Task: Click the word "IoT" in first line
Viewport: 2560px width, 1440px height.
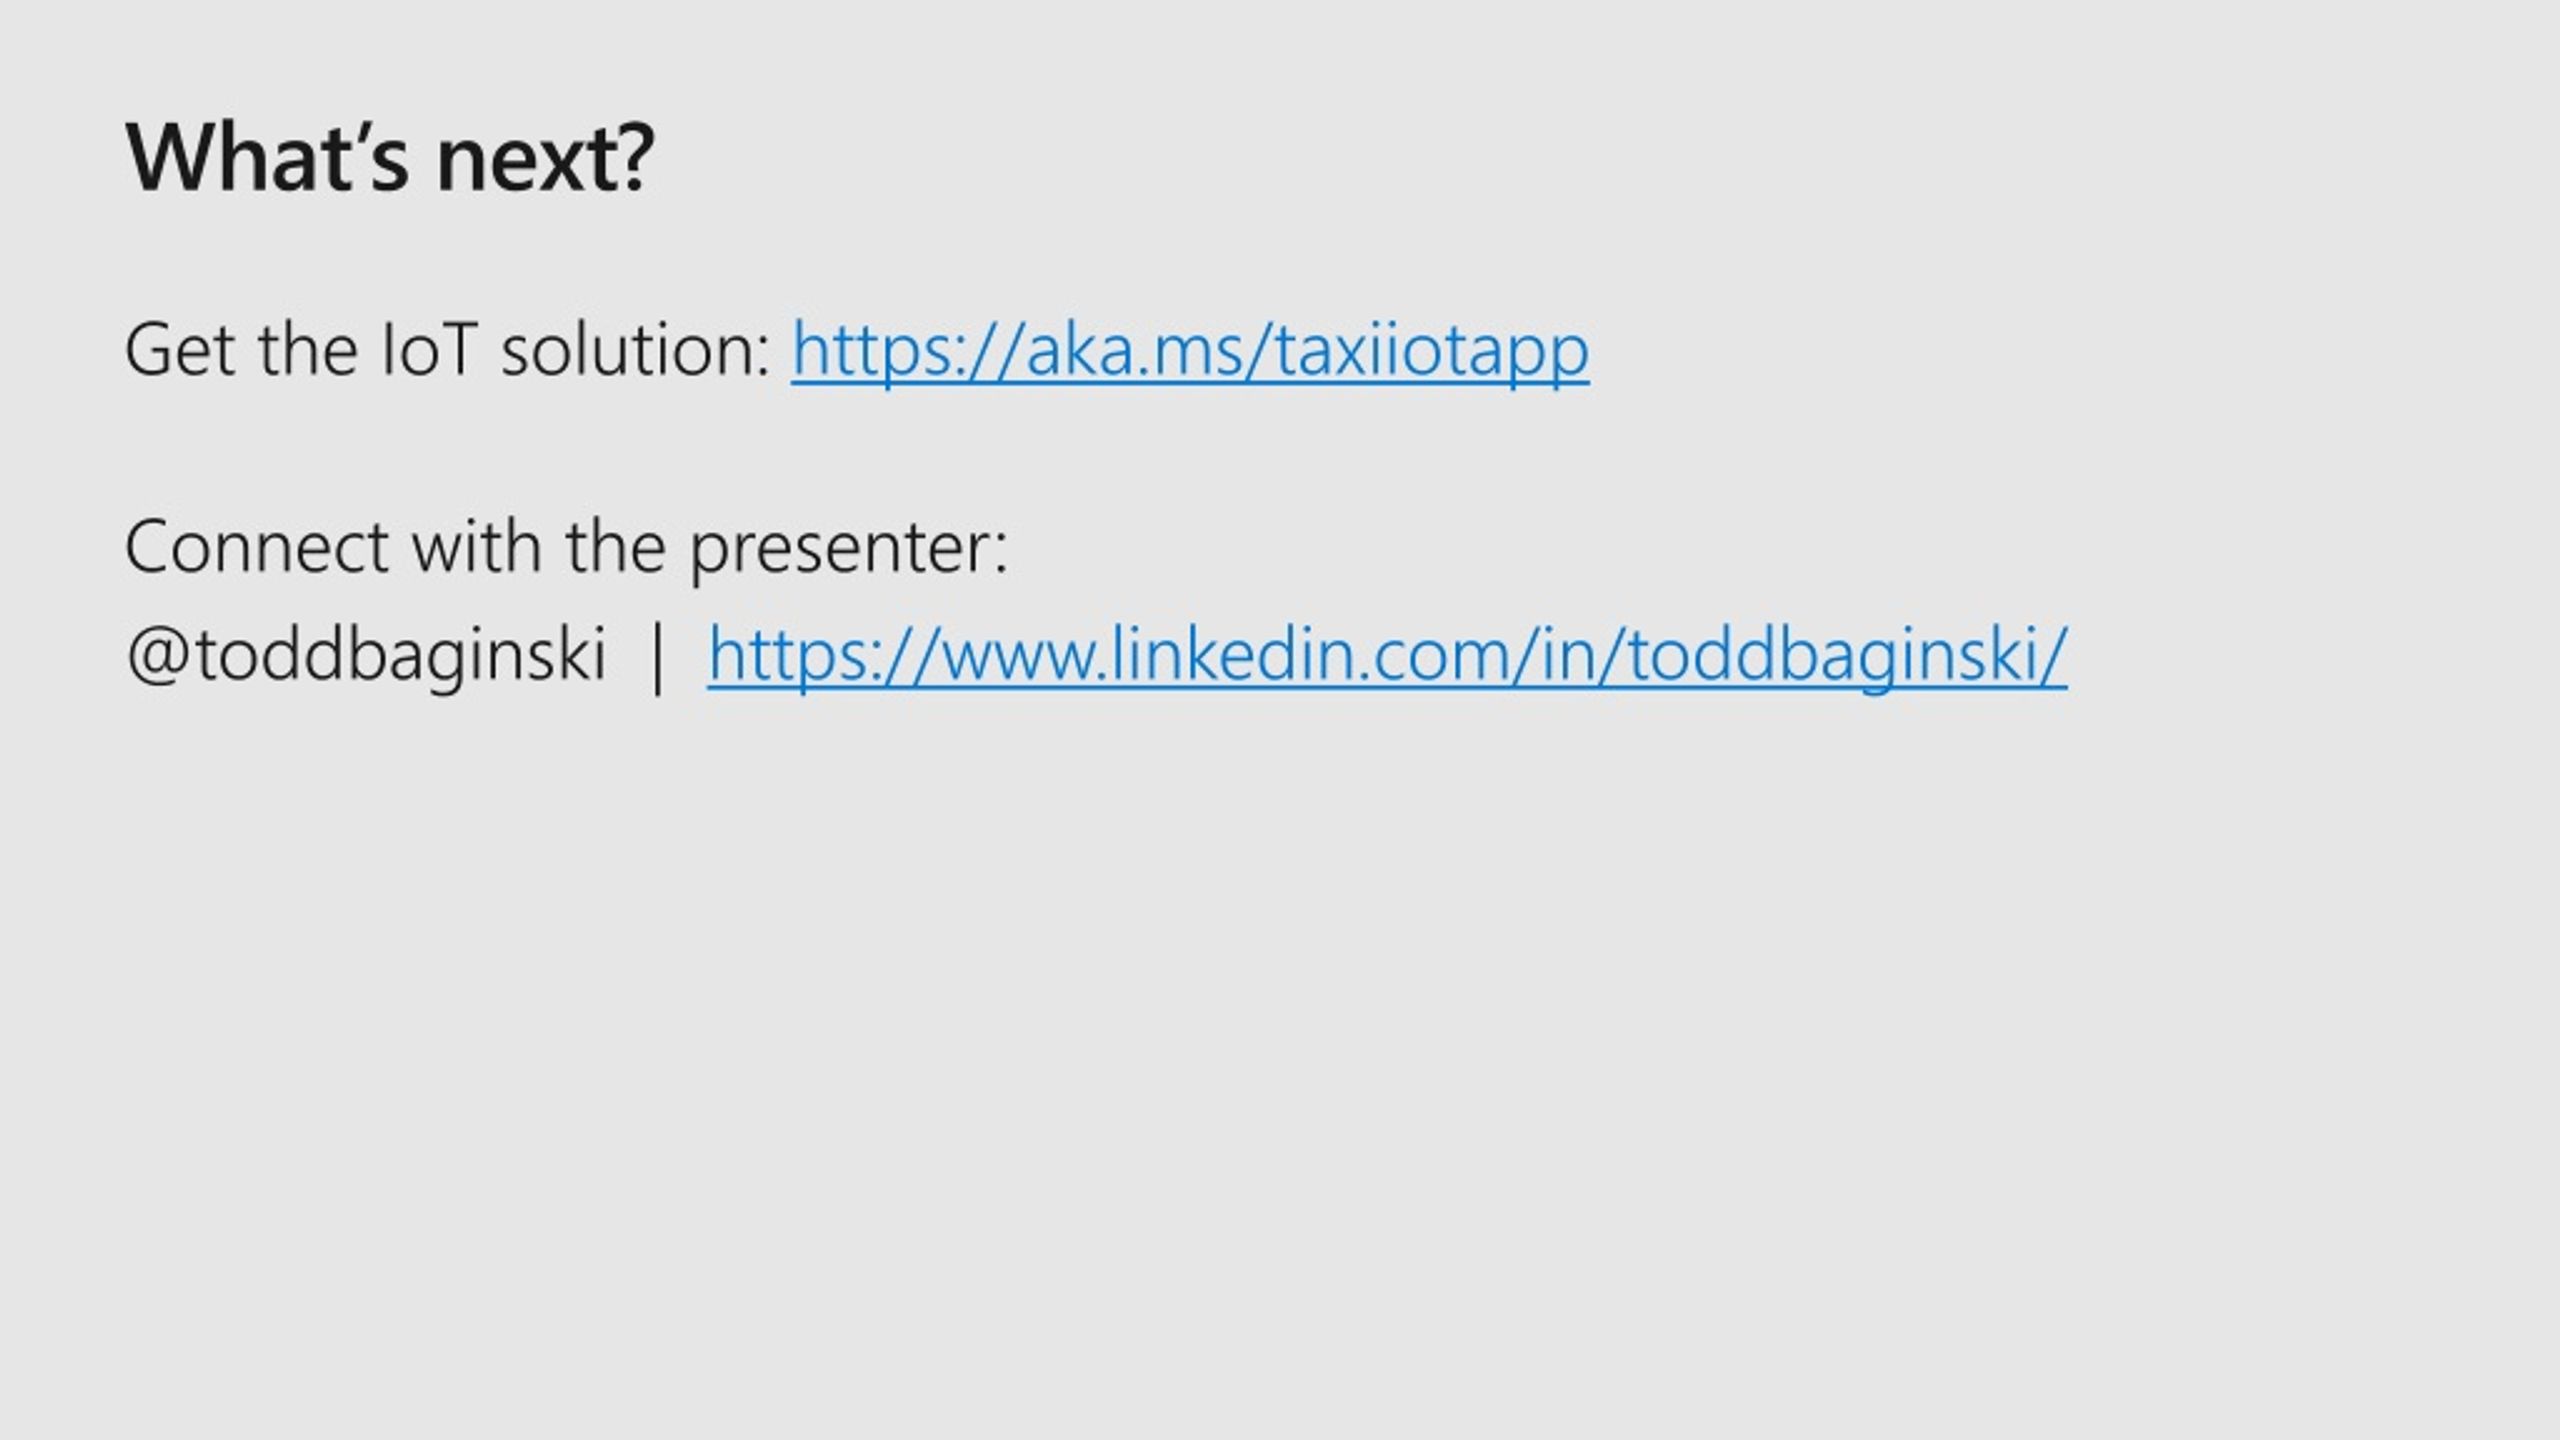Action: point(428,350)
